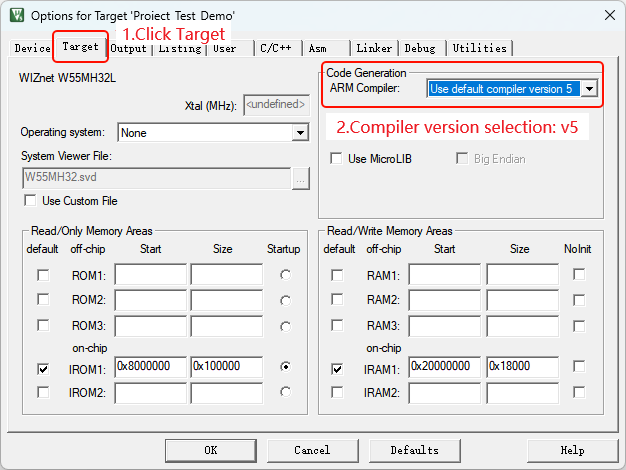Click the IROM1 Start field 0x8000000
The image size is (626, 470).
point(151,367)
